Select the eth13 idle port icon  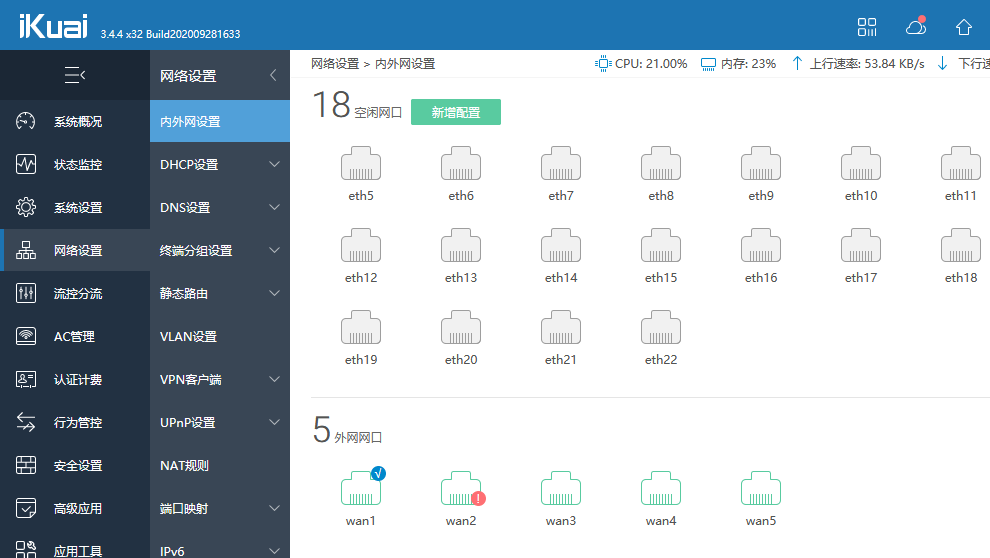[461, 246]
